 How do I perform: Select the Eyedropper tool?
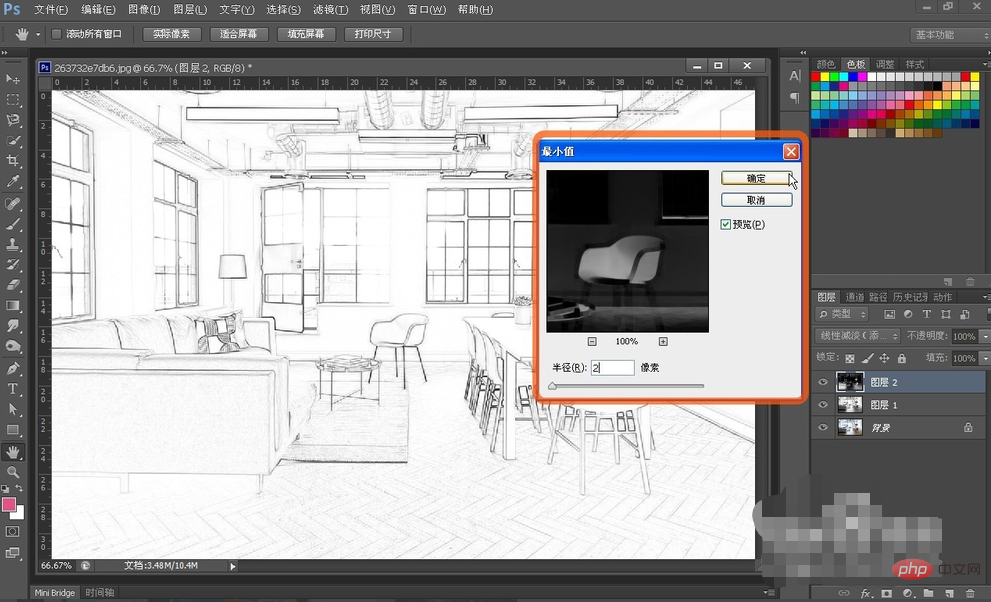tap(13, 181)
